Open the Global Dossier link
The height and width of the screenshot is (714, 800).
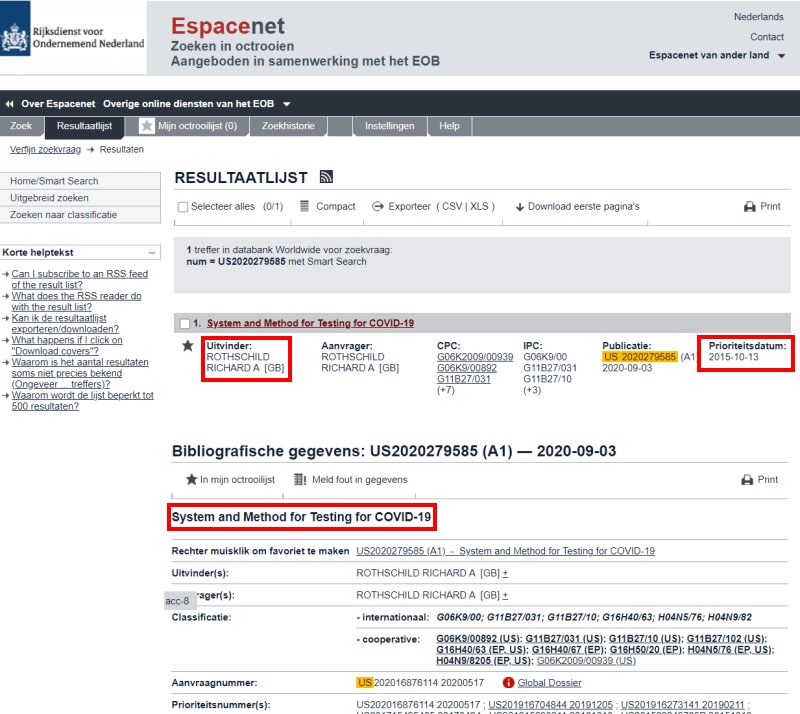point(549,683)
